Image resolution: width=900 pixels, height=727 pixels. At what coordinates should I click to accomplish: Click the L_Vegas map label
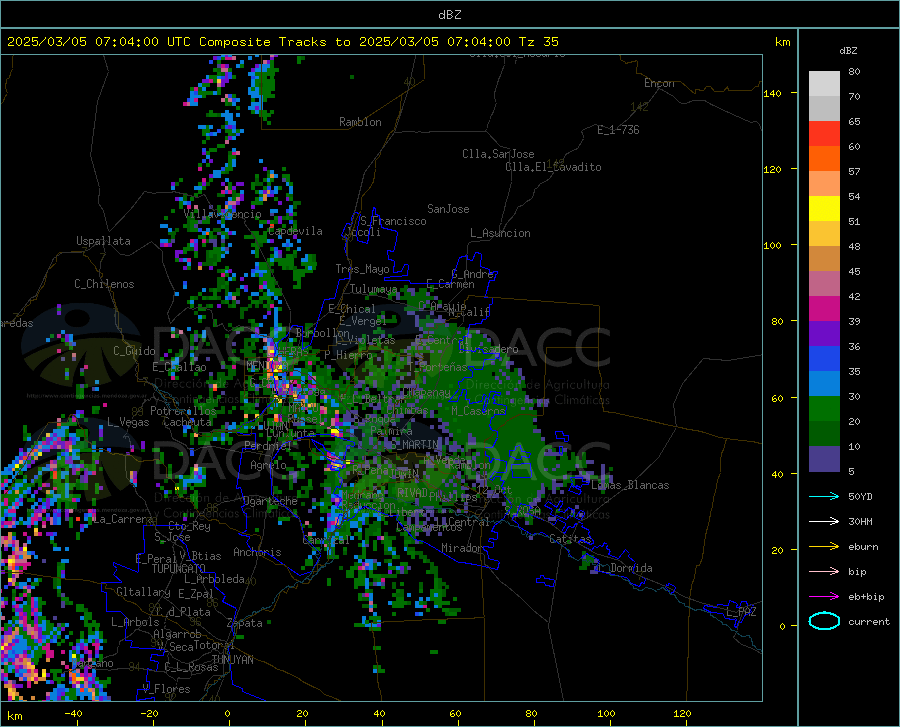pos(128,422)
